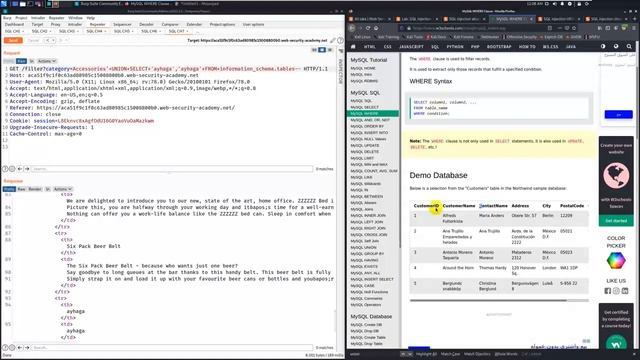The height and width of the screenshot is (360, 640).
Task: Select top-bottom layout icon
Action: click(322, 50)
